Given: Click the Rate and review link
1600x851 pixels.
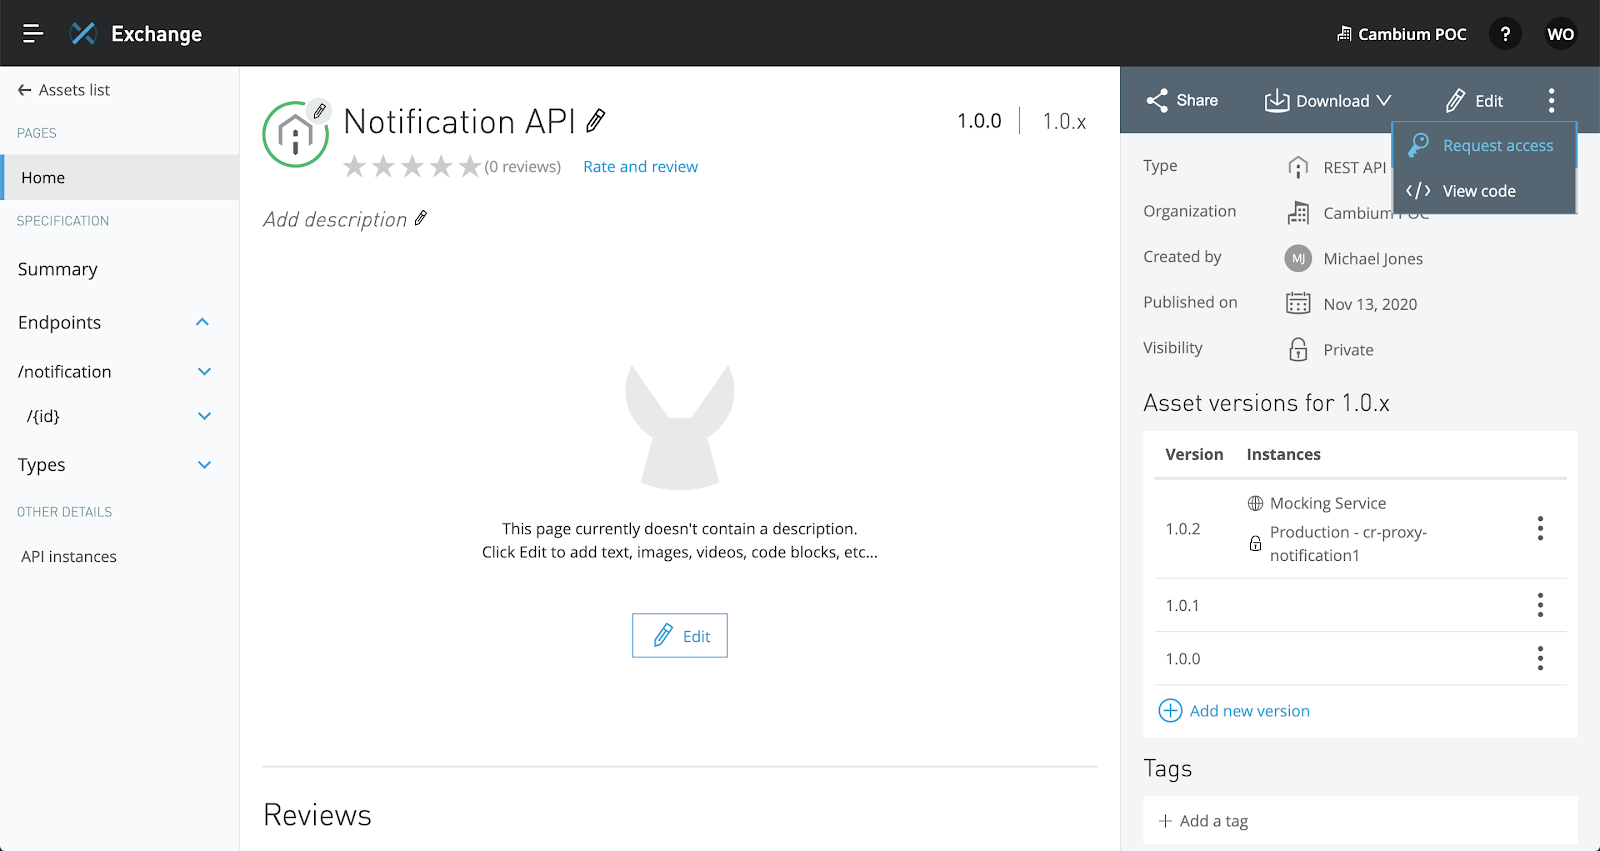Looking at the screenshot, I should tap(640, 167).
